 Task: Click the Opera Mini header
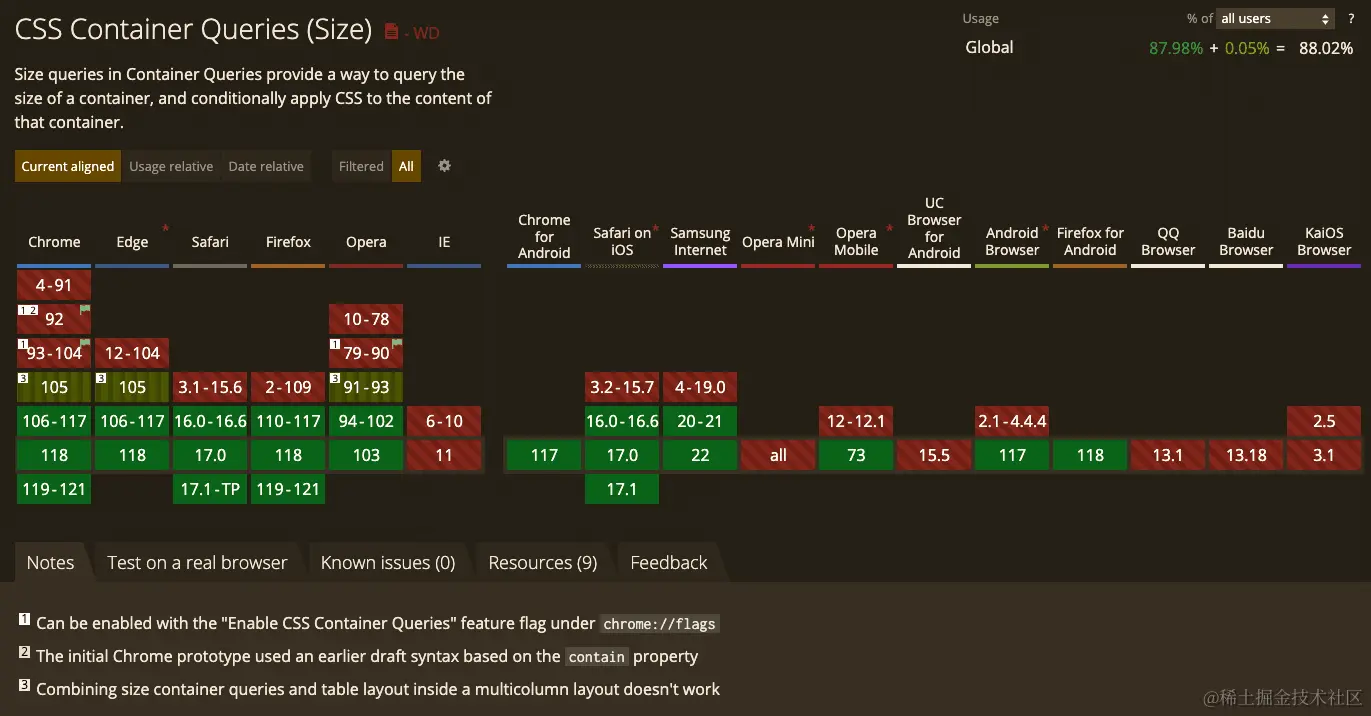click(x=778, y=242)
